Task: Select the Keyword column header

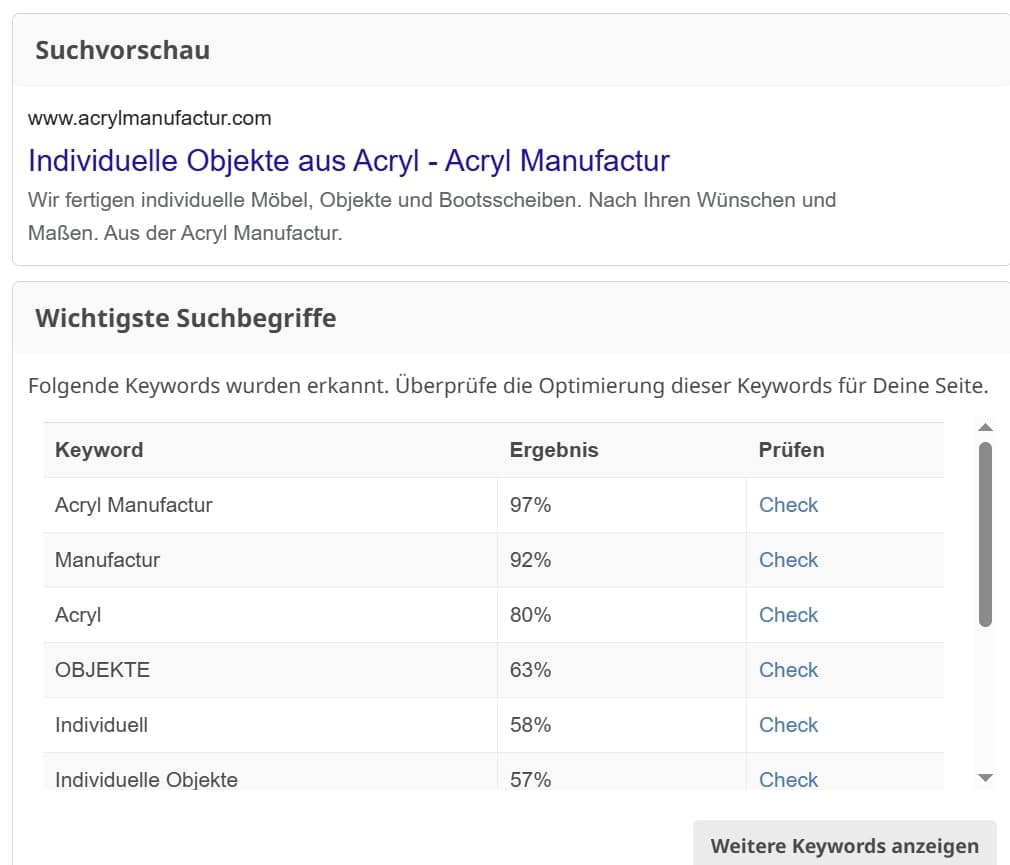Action: 270,450
